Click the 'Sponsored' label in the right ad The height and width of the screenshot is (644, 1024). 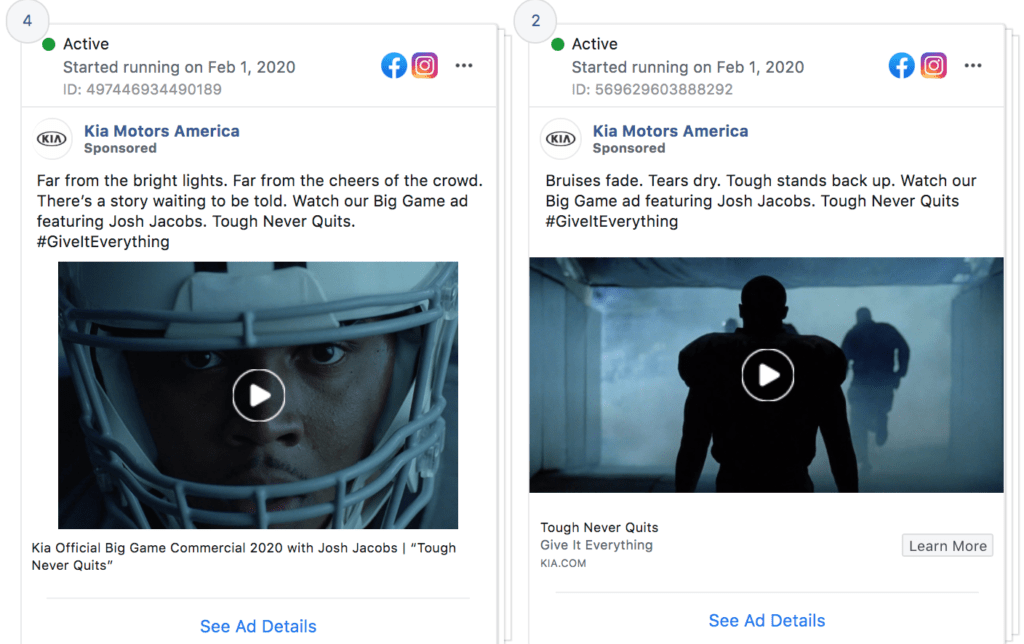pyautogui.click(x=629, y=148)
